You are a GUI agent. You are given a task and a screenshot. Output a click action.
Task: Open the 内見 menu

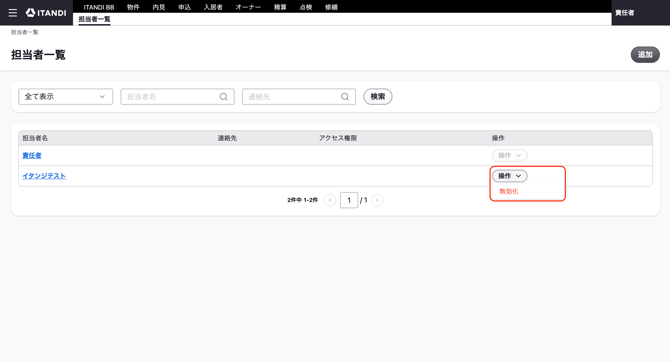point(159,7)
